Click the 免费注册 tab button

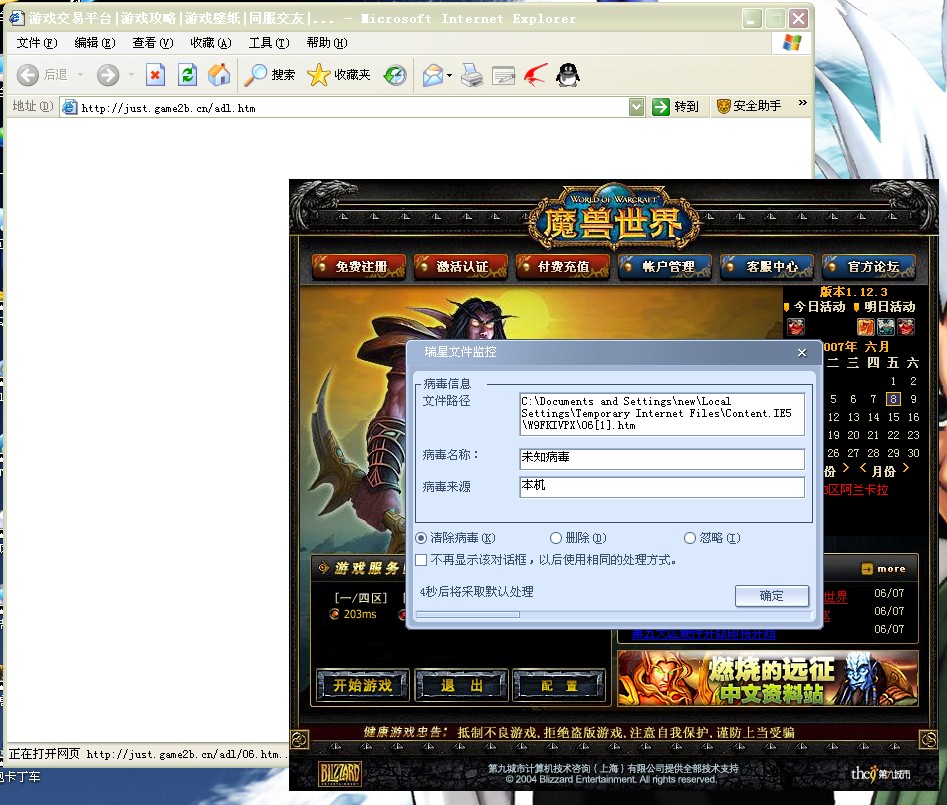pos(359,266)
